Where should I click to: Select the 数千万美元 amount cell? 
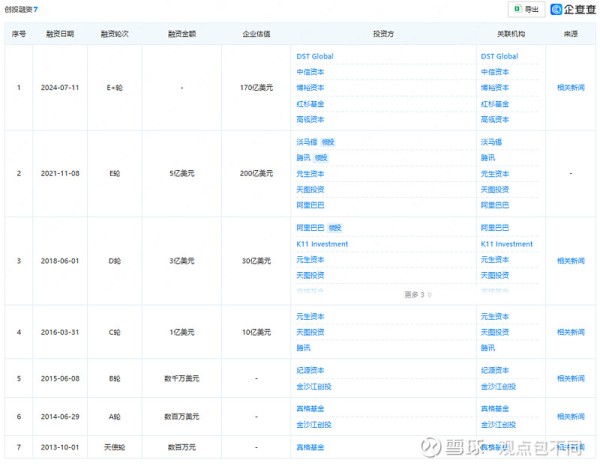click(182, 378)
